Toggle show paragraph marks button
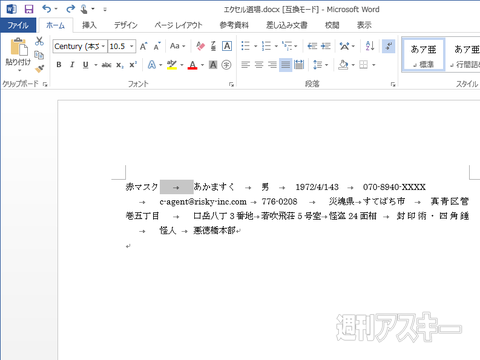Image resolution: width=480 pixels, height=360 pixels. coord(389,46)
